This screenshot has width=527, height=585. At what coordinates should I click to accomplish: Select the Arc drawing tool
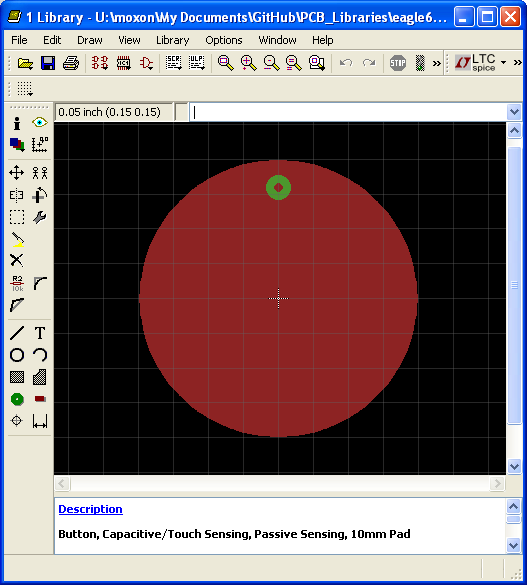(x=40, y=355)
